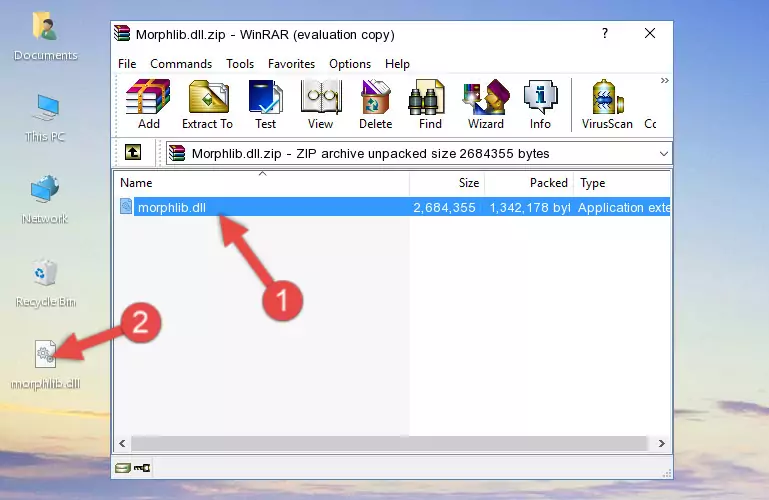Start VirusScan on the archive
The width and height of the screenshot is (769, 500).
click(607, 104)
